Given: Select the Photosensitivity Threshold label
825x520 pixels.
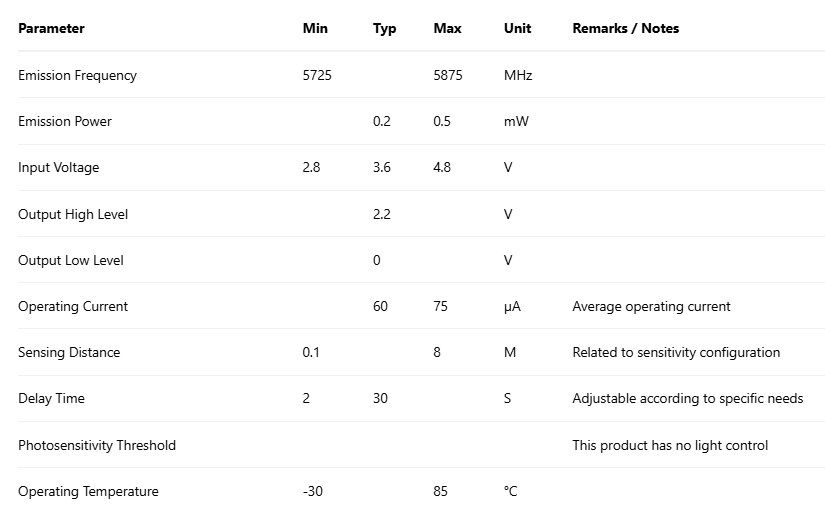Looking at the screenshot, I should [x=96, y=445].
